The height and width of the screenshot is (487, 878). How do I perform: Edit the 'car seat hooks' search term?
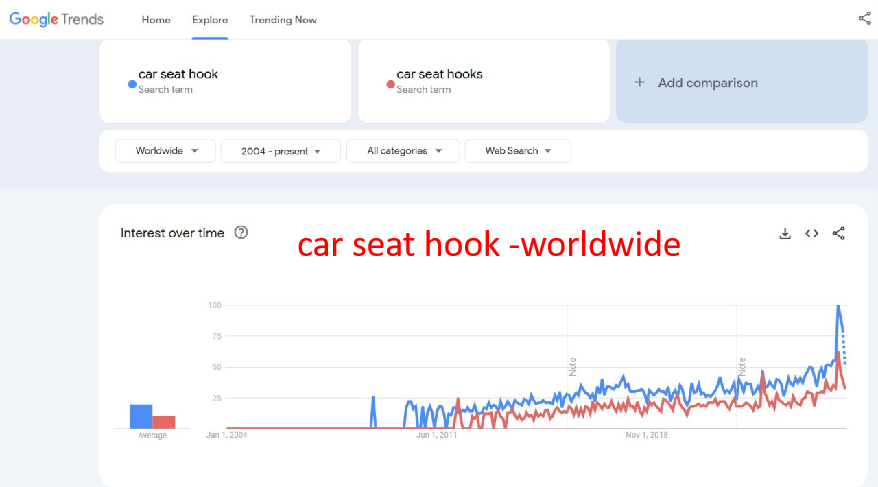click(439, 74)
